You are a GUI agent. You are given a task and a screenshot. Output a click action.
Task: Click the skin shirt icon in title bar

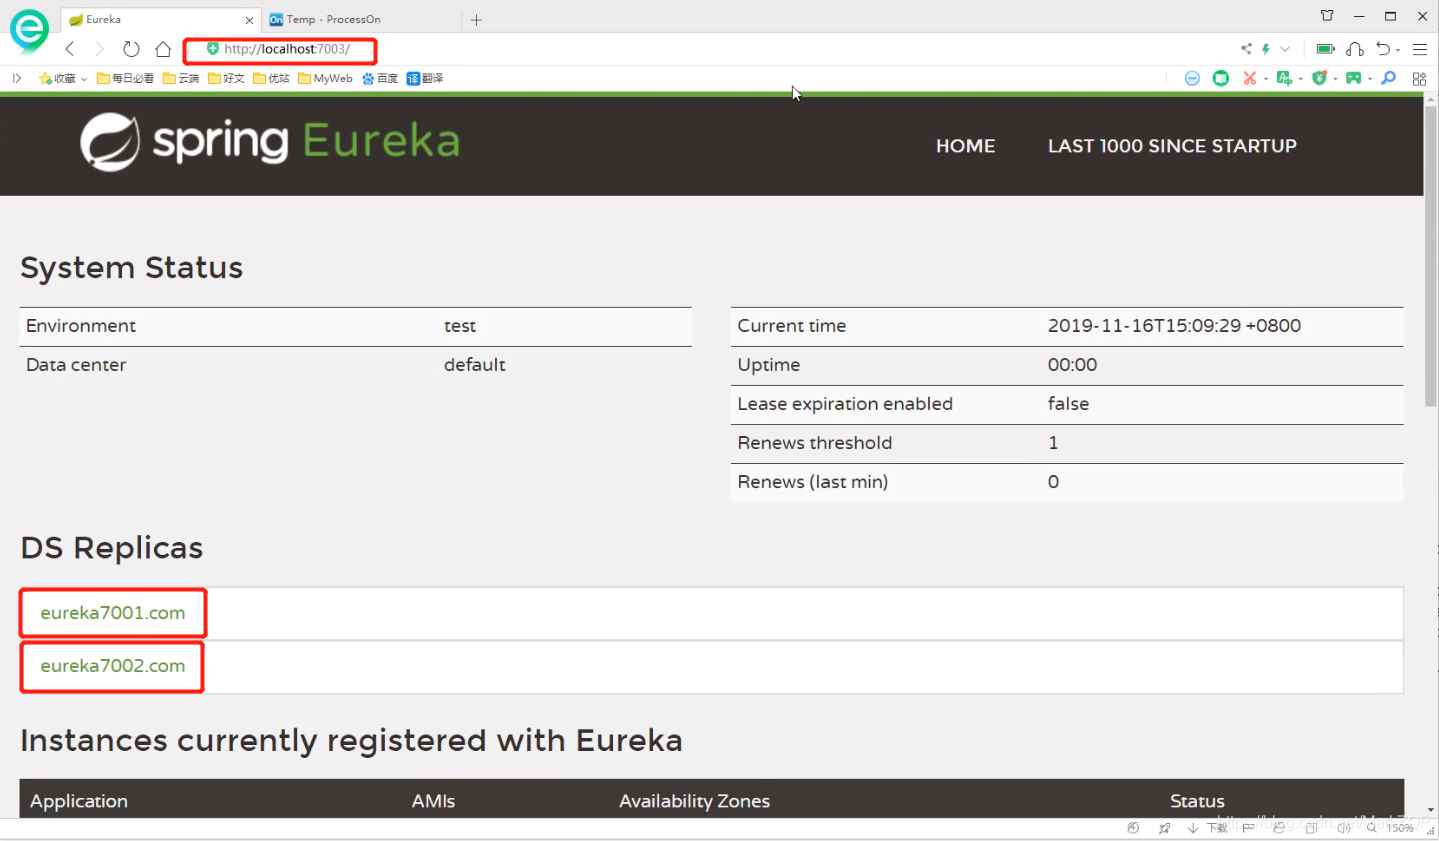[1327, 16]
